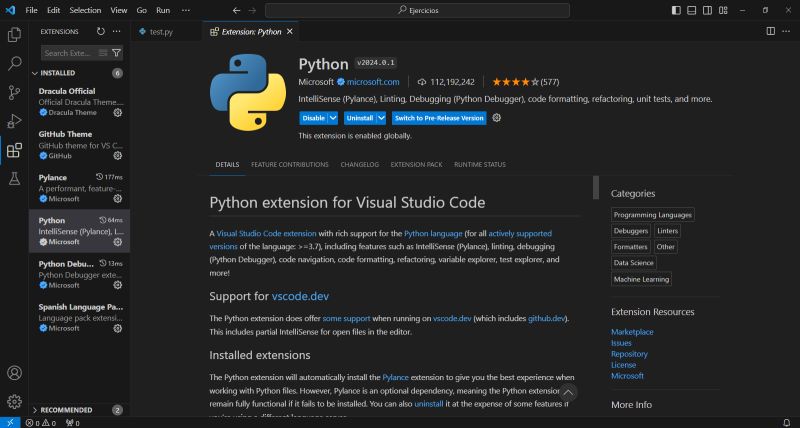Clear extensions search results icon
The width and height of the screenshot is (800, 428).
(103, 53)
